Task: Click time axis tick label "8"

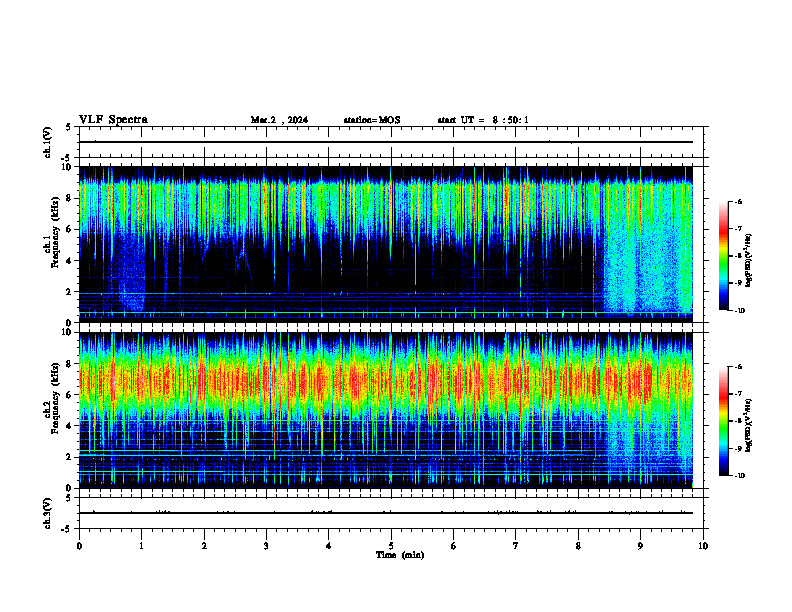Action: [x=578, y=546]
